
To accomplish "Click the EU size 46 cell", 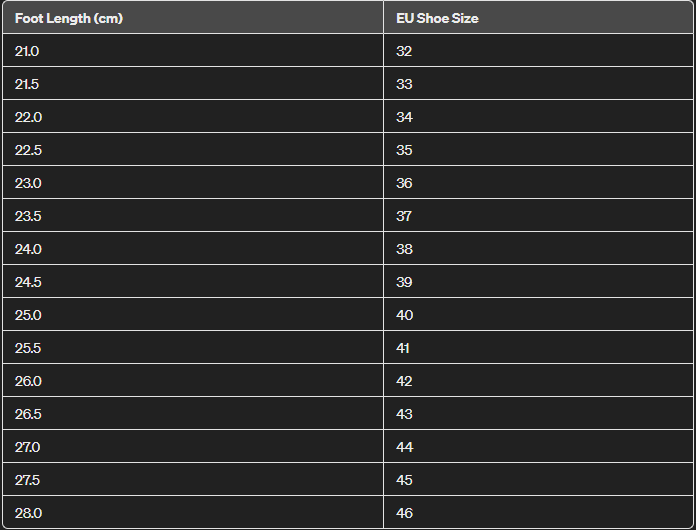I will pos(404,513).
